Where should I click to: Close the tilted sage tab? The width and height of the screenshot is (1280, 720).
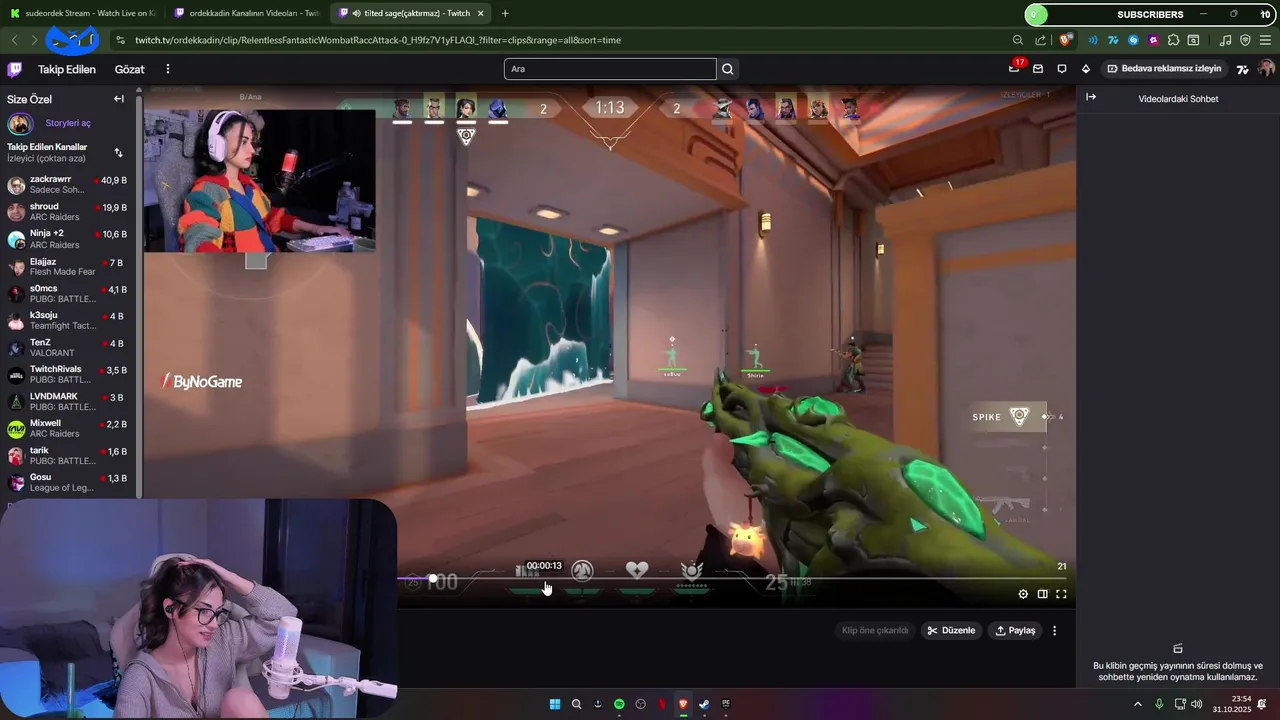point(481,13)
